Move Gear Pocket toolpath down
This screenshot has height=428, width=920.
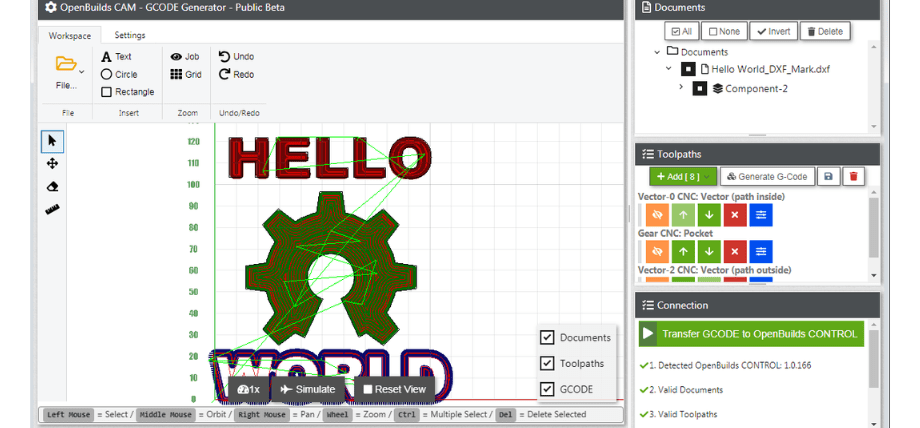coord(709,252)
